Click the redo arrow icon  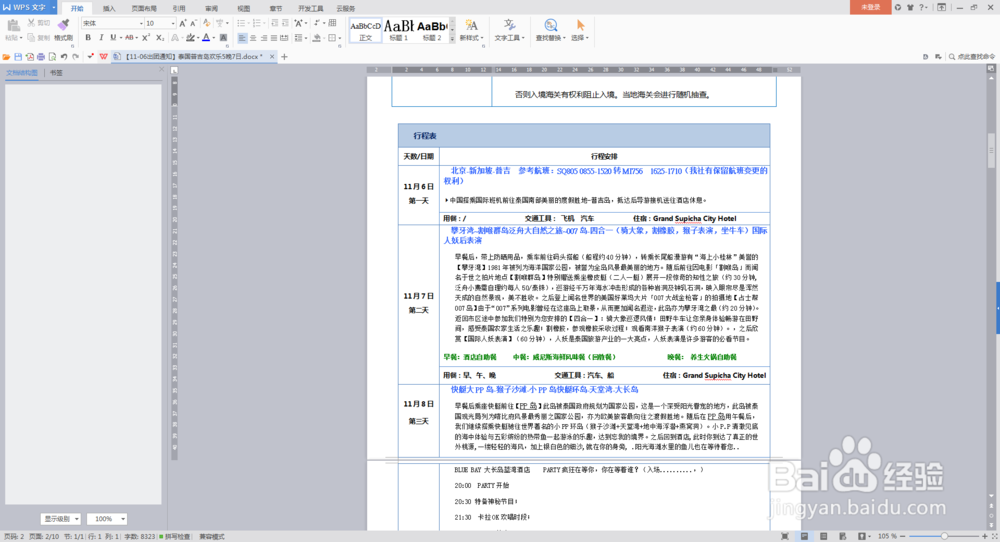(x=76, y=57)
